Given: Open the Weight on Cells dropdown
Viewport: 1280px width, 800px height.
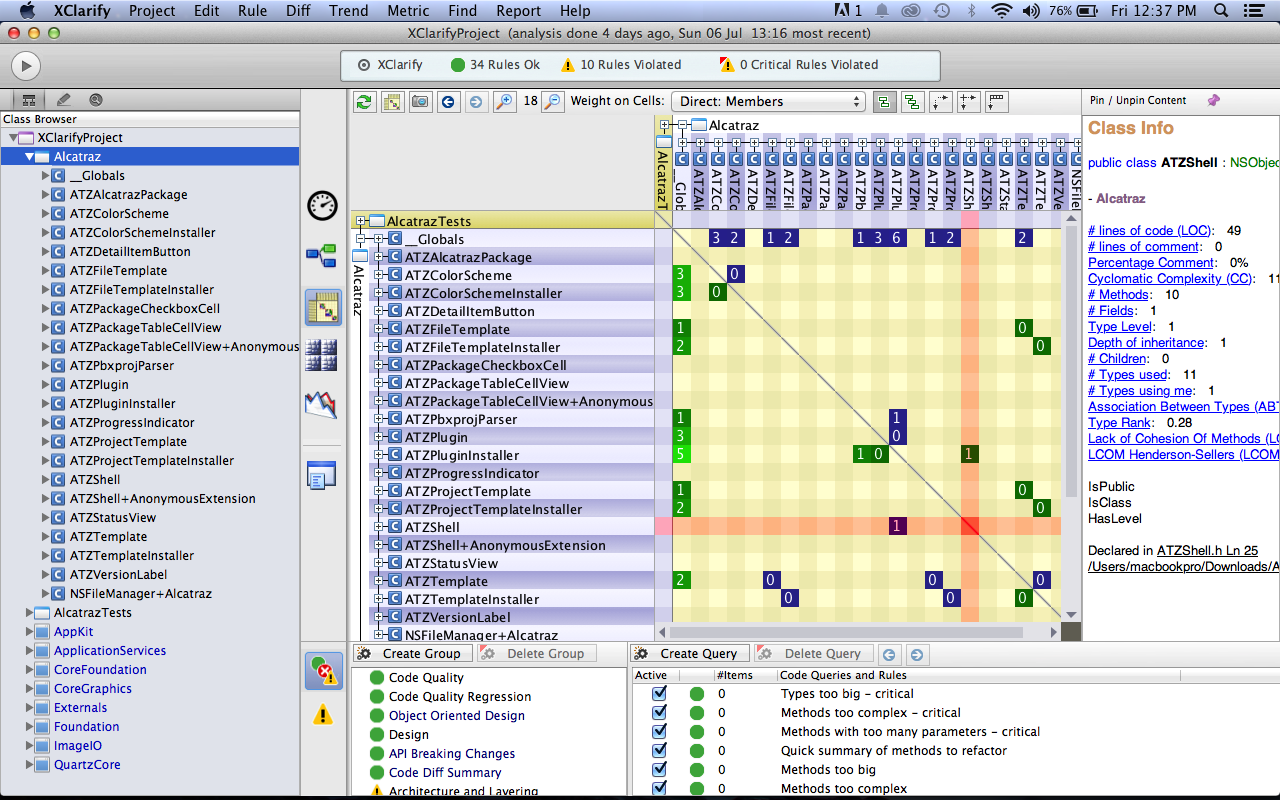Looking at the screenshot, I should pos(768,101).
